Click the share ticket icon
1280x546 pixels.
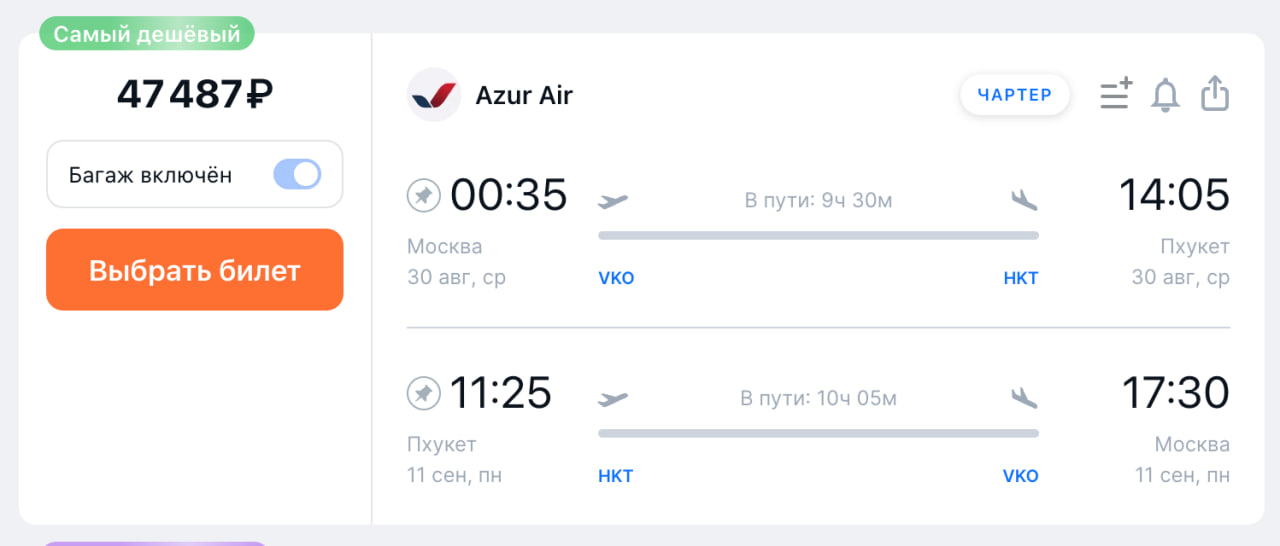coord(1214,94)
